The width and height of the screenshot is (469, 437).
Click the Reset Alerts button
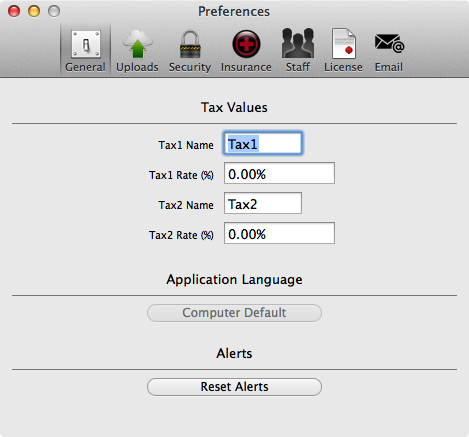pos(234,387)
